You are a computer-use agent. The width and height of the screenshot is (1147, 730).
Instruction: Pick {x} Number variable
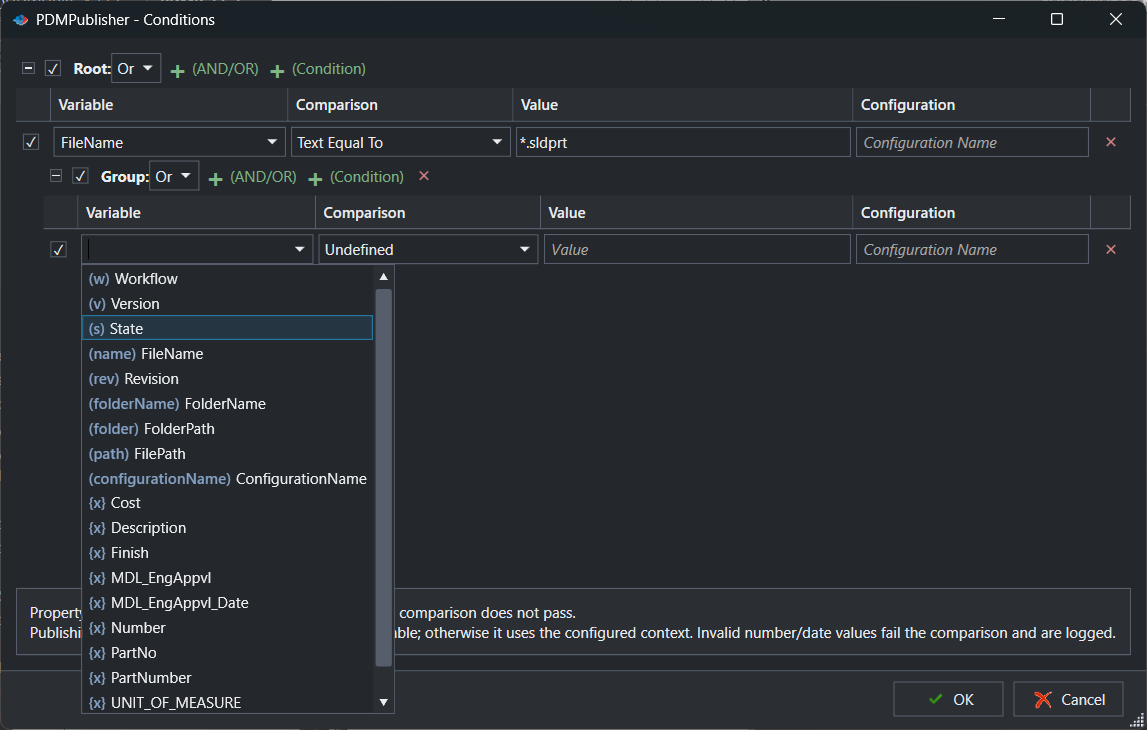(227, 628)
